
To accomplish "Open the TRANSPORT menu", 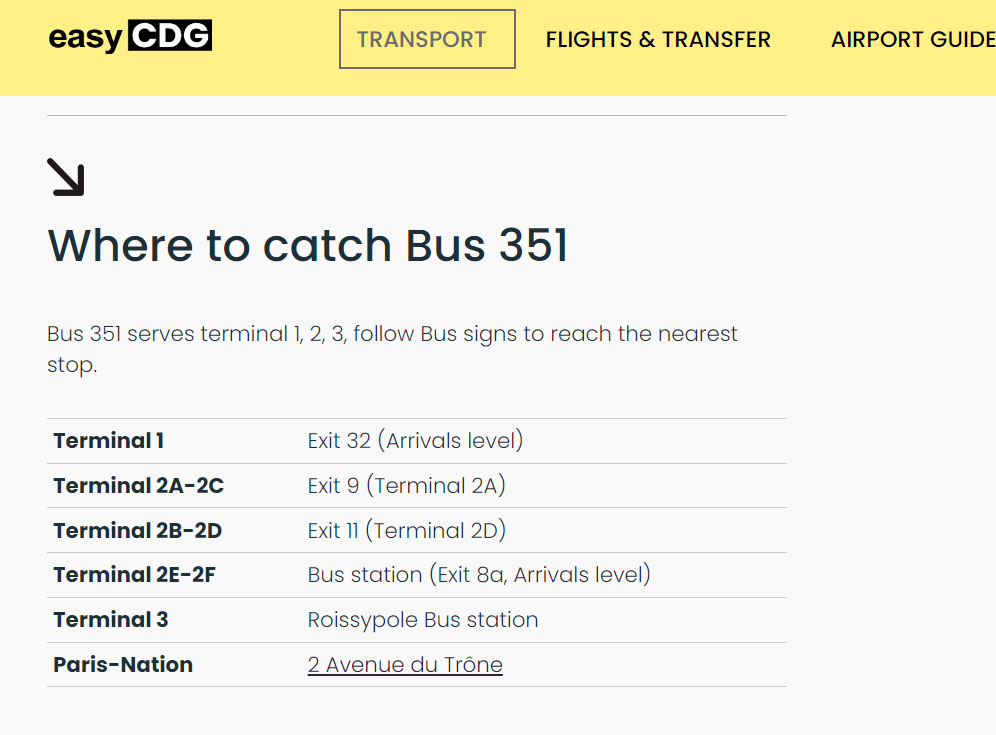I will tap(427, 39).
